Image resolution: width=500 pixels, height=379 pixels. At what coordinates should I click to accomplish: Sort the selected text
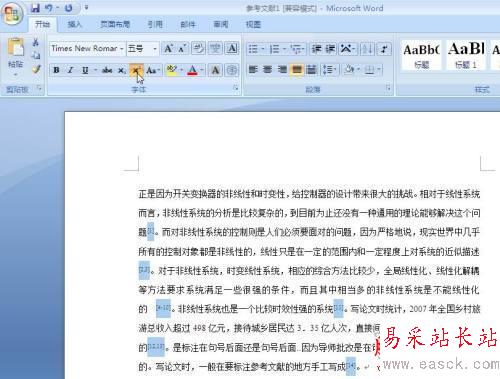367,49
